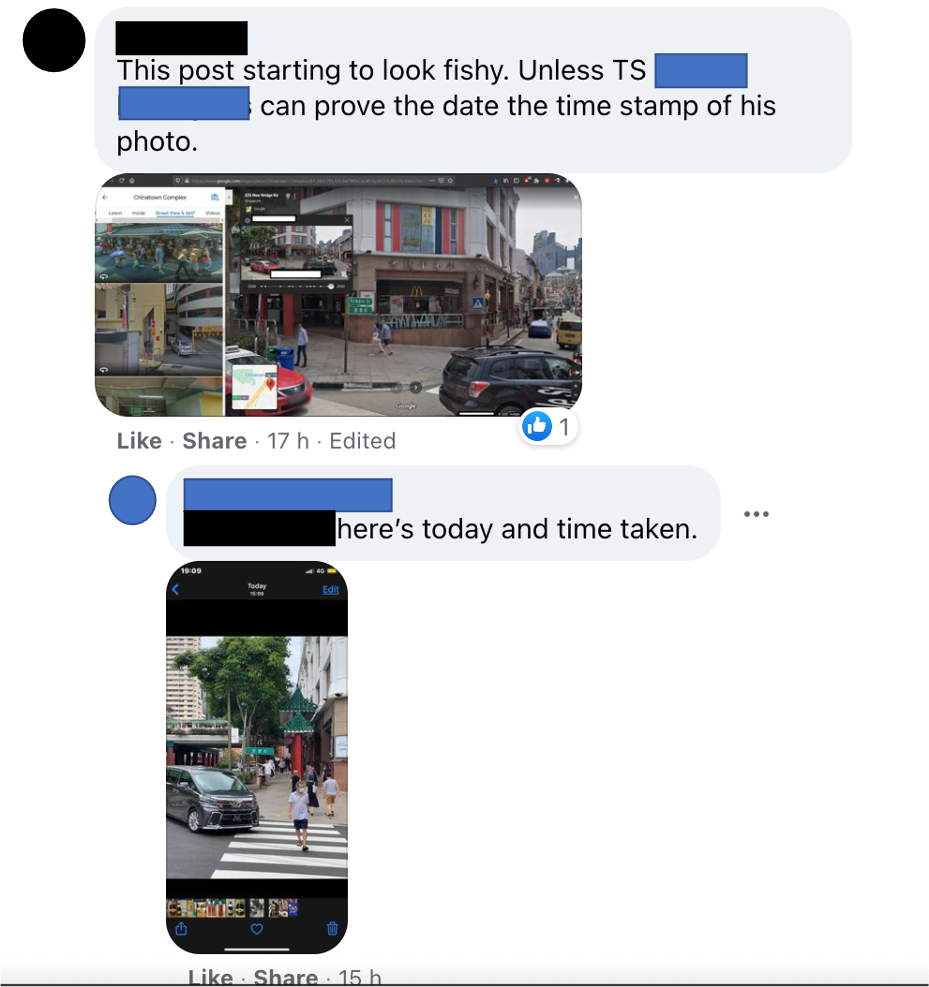Open the Google Street View screenshot image
This screenshot has width=929, height=987.
point(338,295)
